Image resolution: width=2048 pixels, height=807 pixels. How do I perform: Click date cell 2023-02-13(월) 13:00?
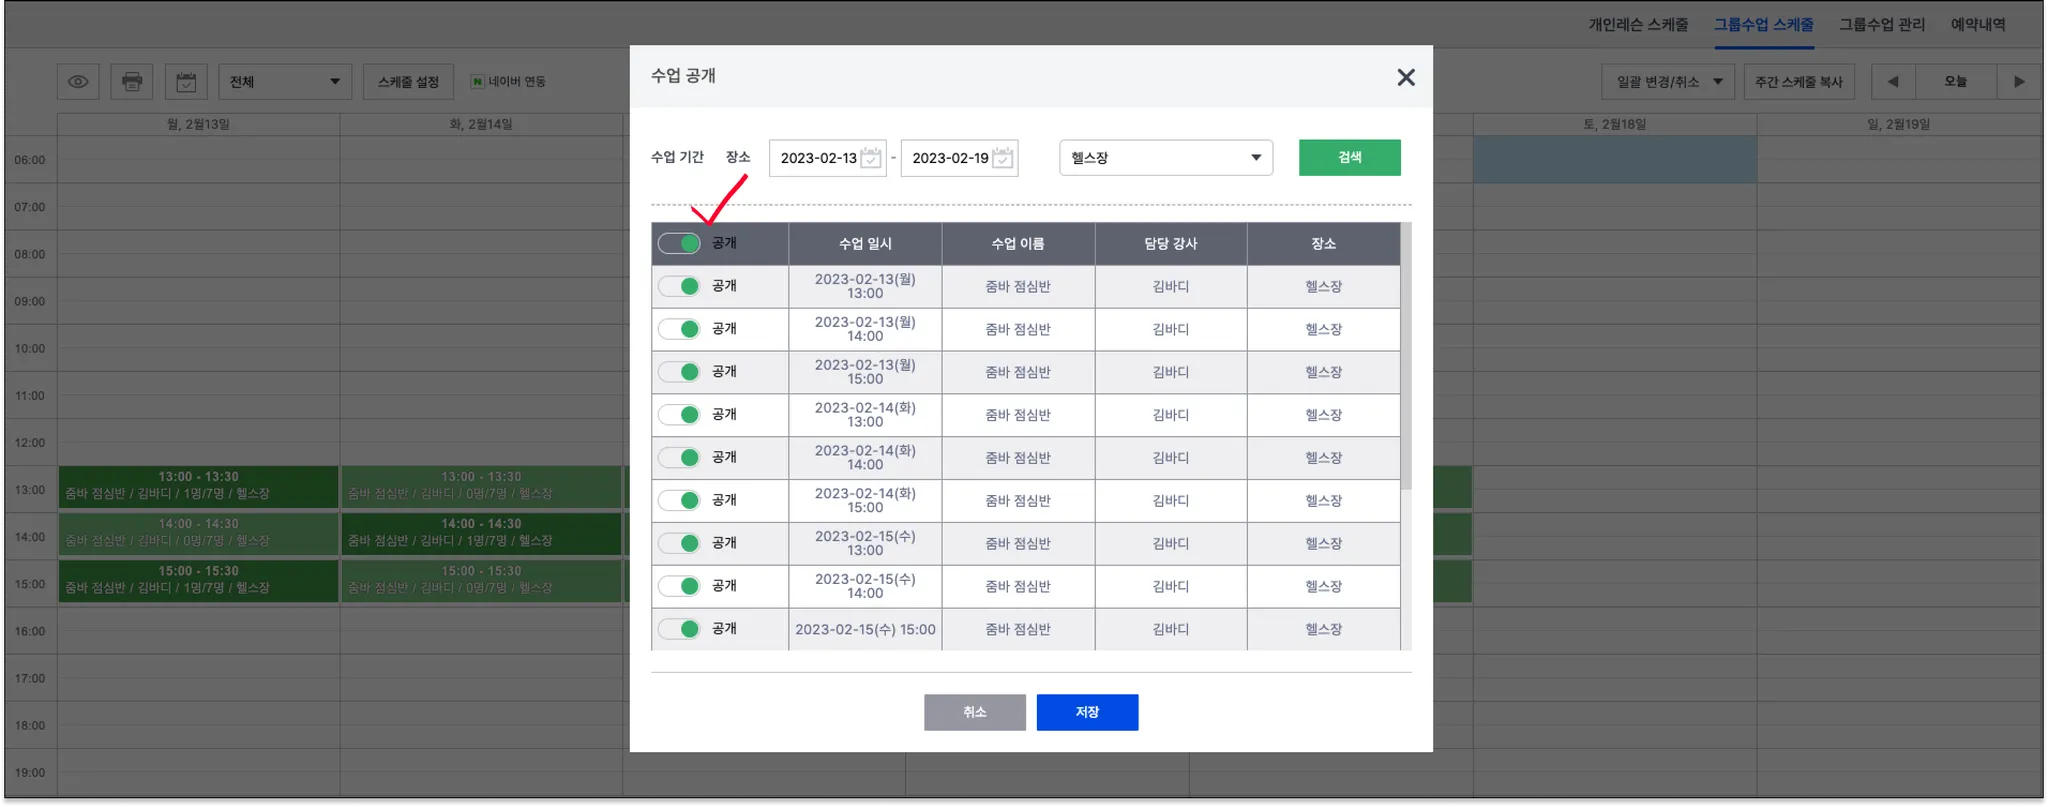[x=865, y=286]
